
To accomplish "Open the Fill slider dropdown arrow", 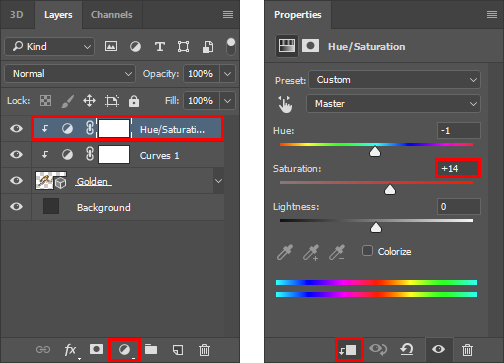I will pyautogui.click(x=227, y=101).
